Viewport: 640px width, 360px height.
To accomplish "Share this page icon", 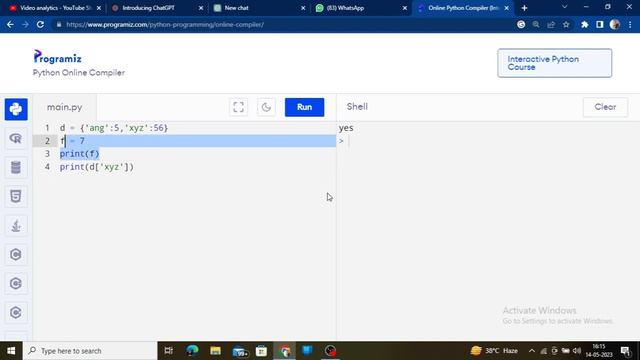I will [x=551, y=24].
